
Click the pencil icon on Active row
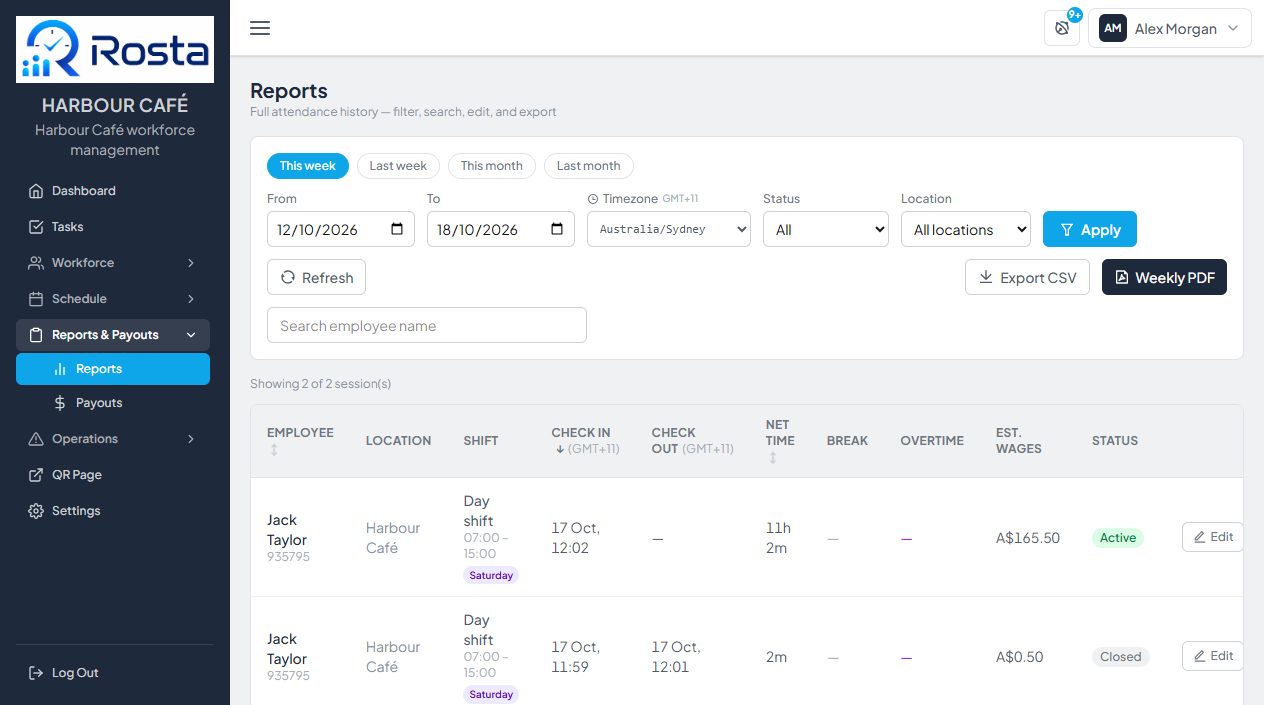1199,537
